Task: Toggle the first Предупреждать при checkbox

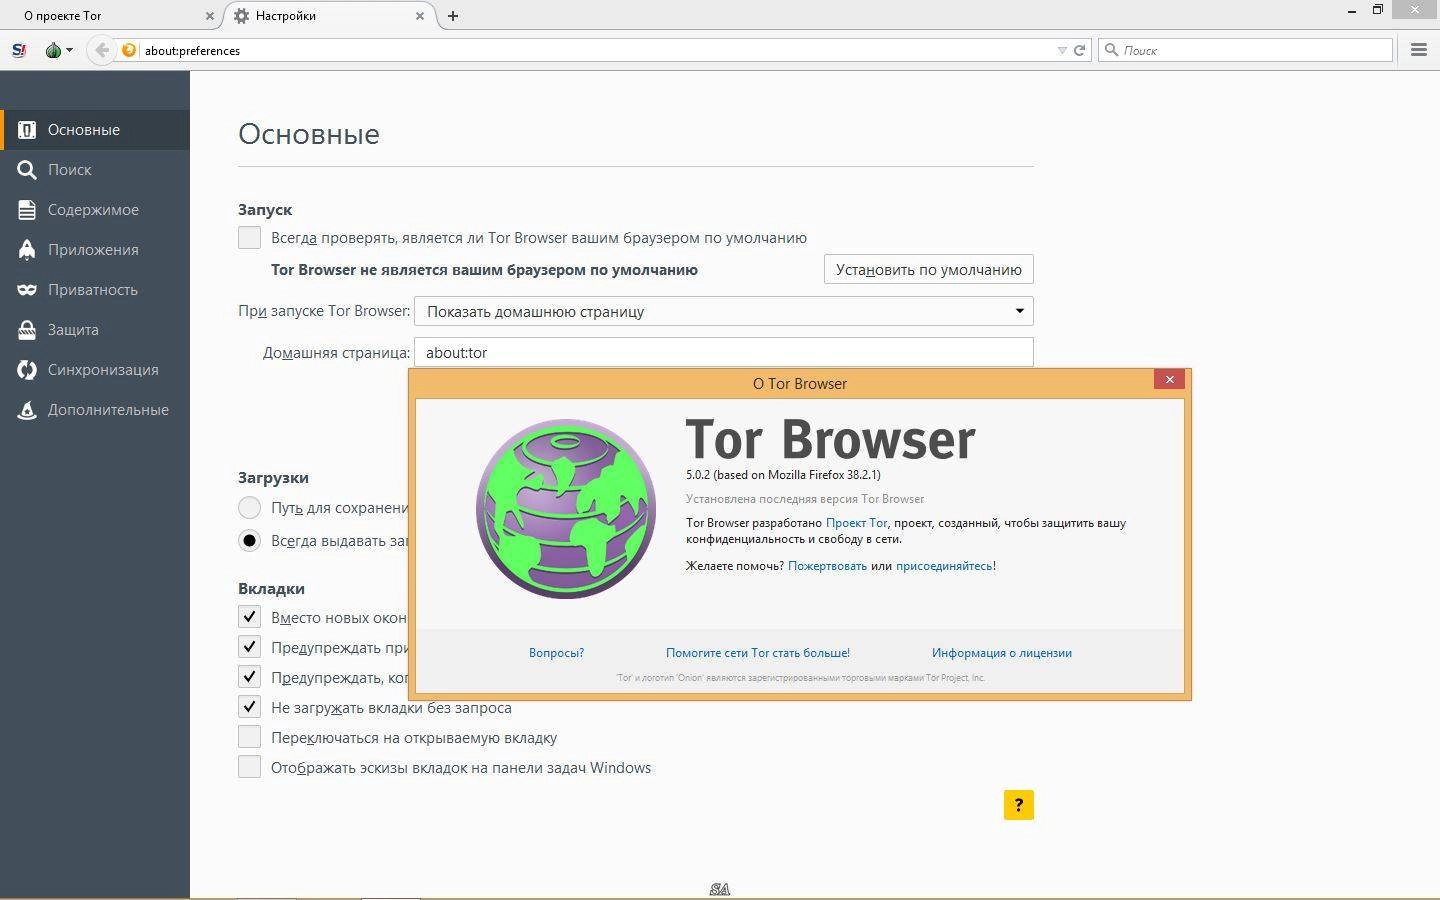Action: [249, 647]
